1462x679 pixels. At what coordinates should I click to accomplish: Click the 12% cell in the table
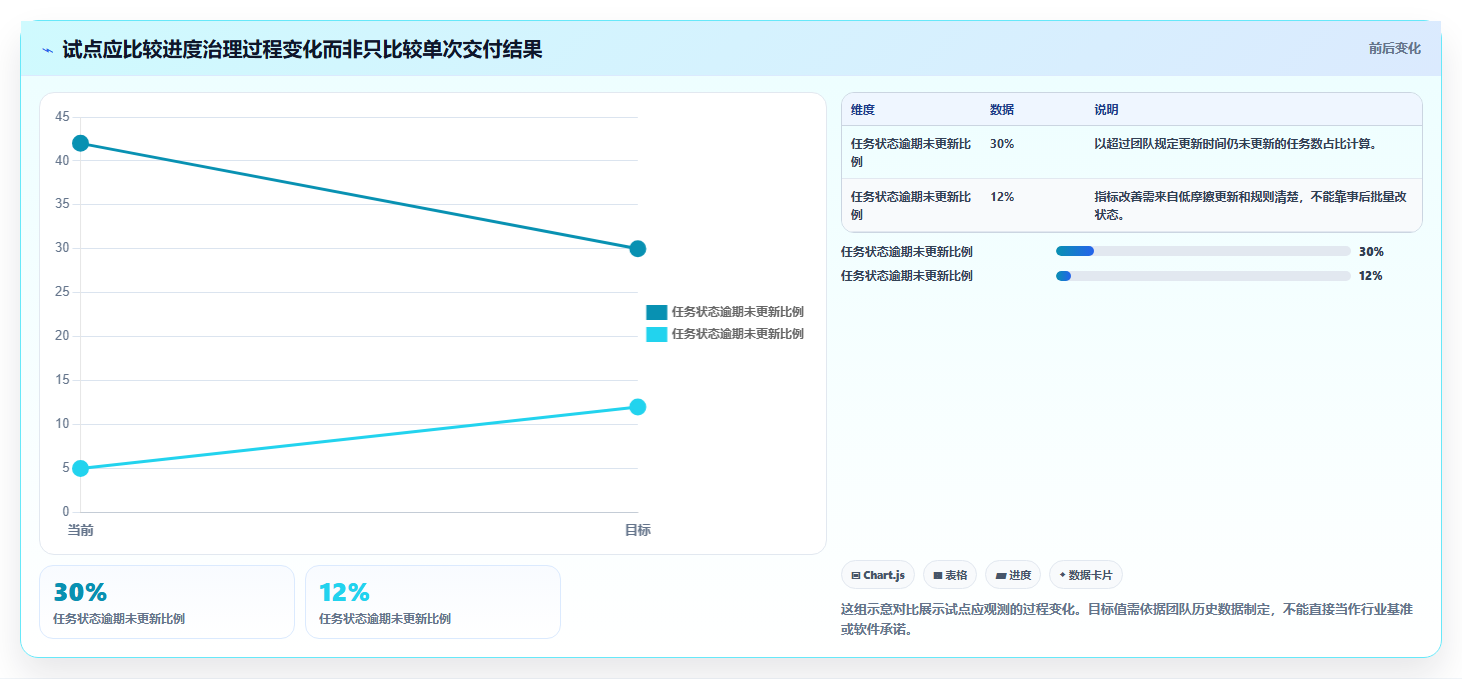click(x=1002, y=197)
